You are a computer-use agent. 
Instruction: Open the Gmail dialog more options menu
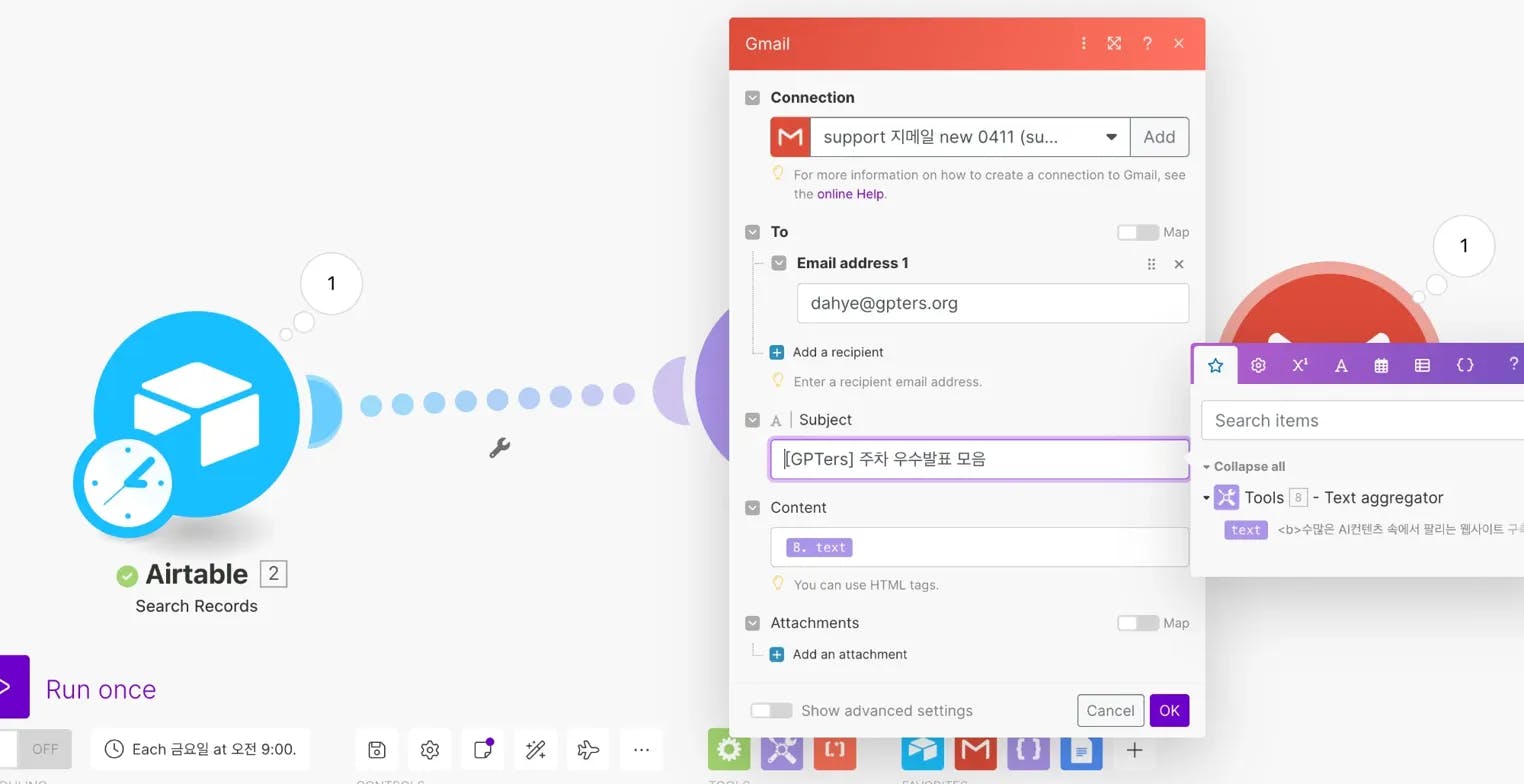coord(1083,43)
